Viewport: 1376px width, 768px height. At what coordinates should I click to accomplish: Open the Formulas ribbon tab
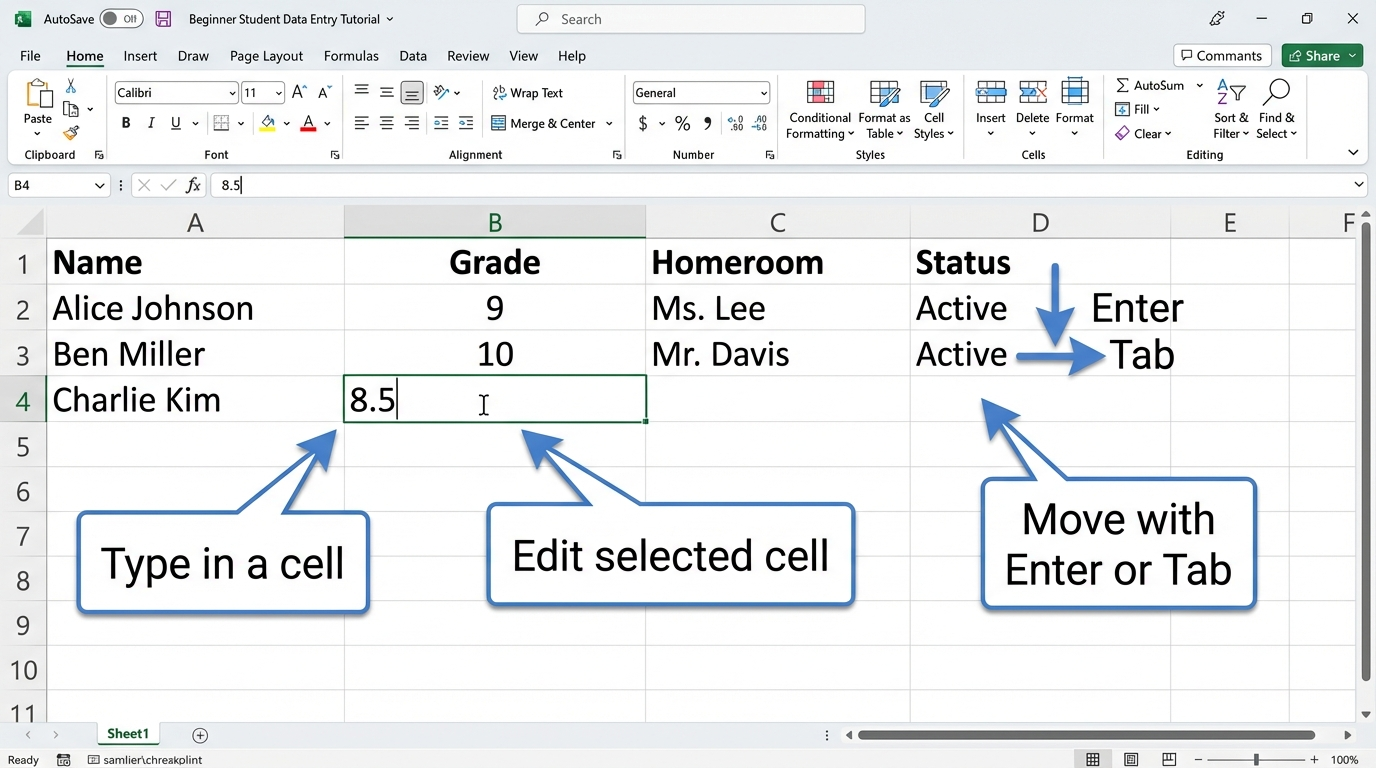click(x=351, y=56)
